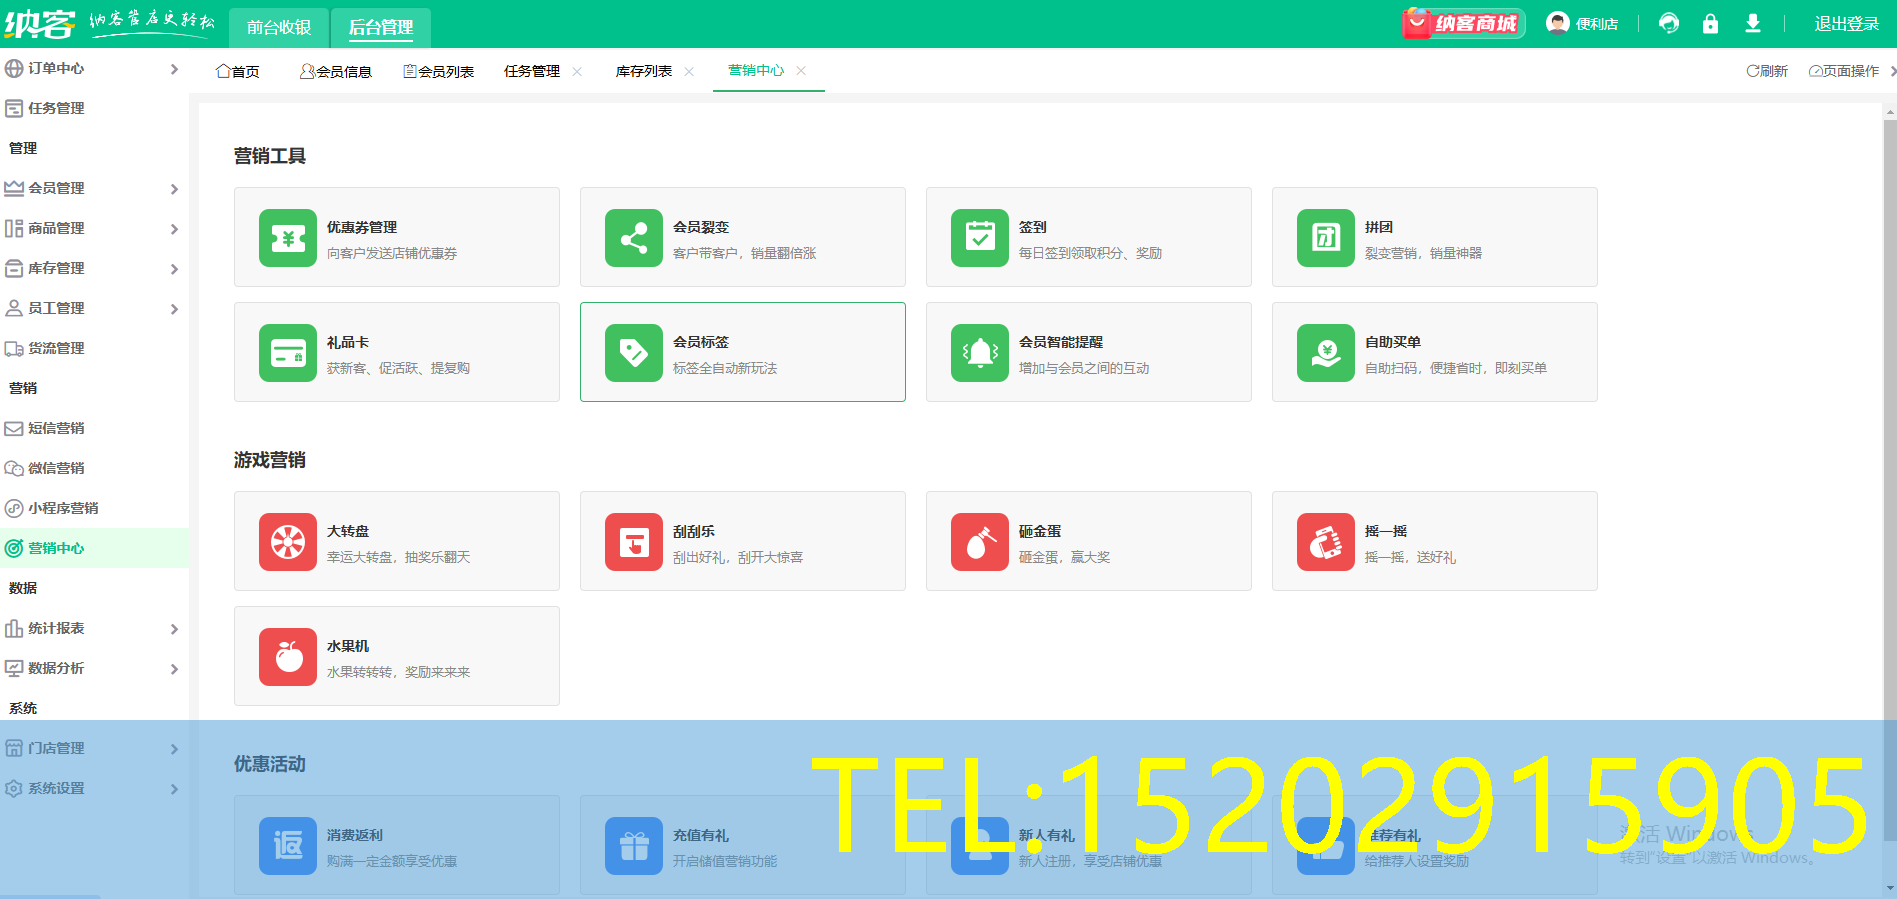Click the 砸金蛋 golden egg icon
Screen dimensions: 1897x899
(x=980, y=542)
